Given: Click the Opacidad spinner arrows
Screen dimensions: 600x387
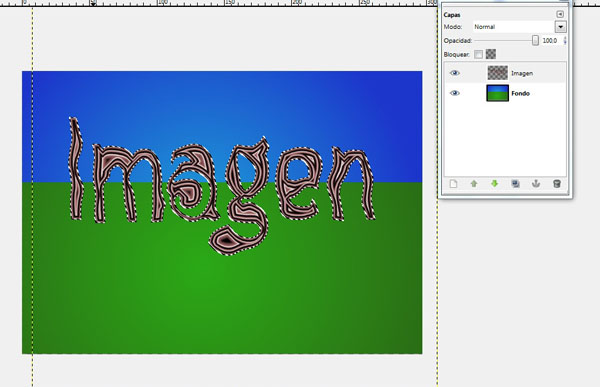Looking at the screenshot, I should [x=565, y=41].
